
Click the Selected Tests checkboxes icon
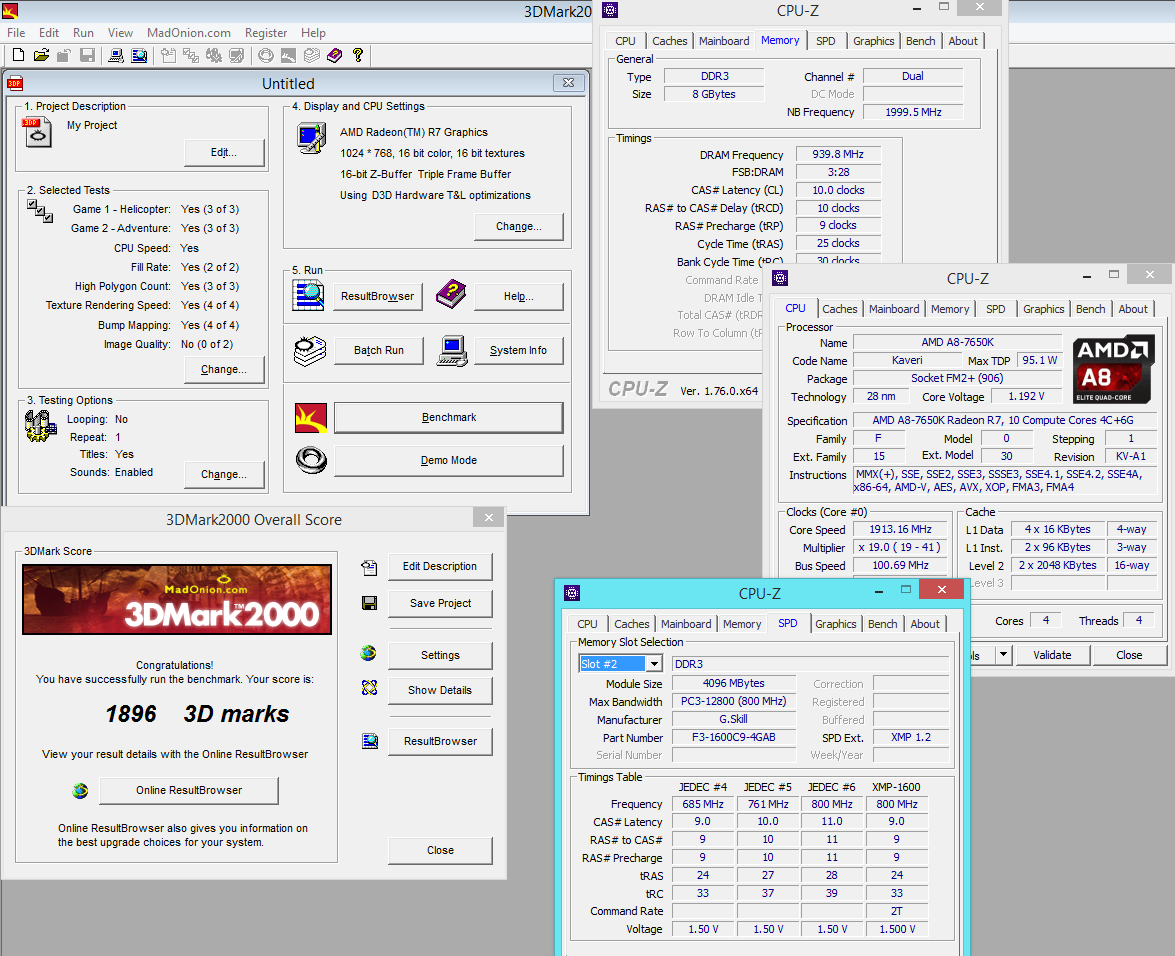click(39, 211)
